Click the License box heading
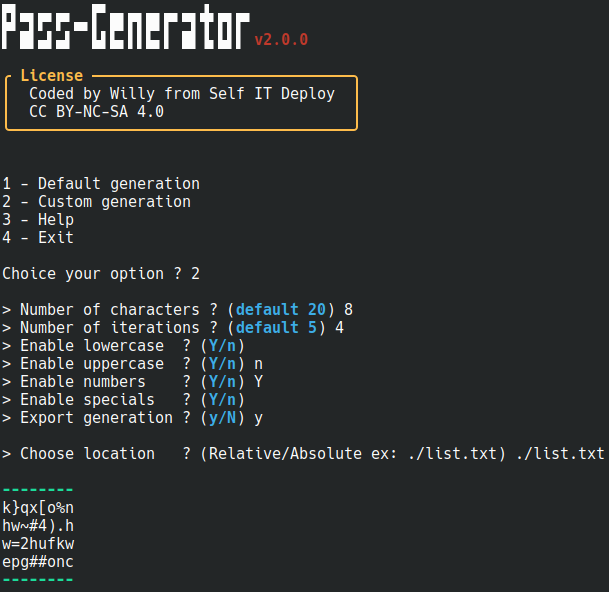Image resolution: width=609 pixels, height=592 pixels. click(51, 76)
